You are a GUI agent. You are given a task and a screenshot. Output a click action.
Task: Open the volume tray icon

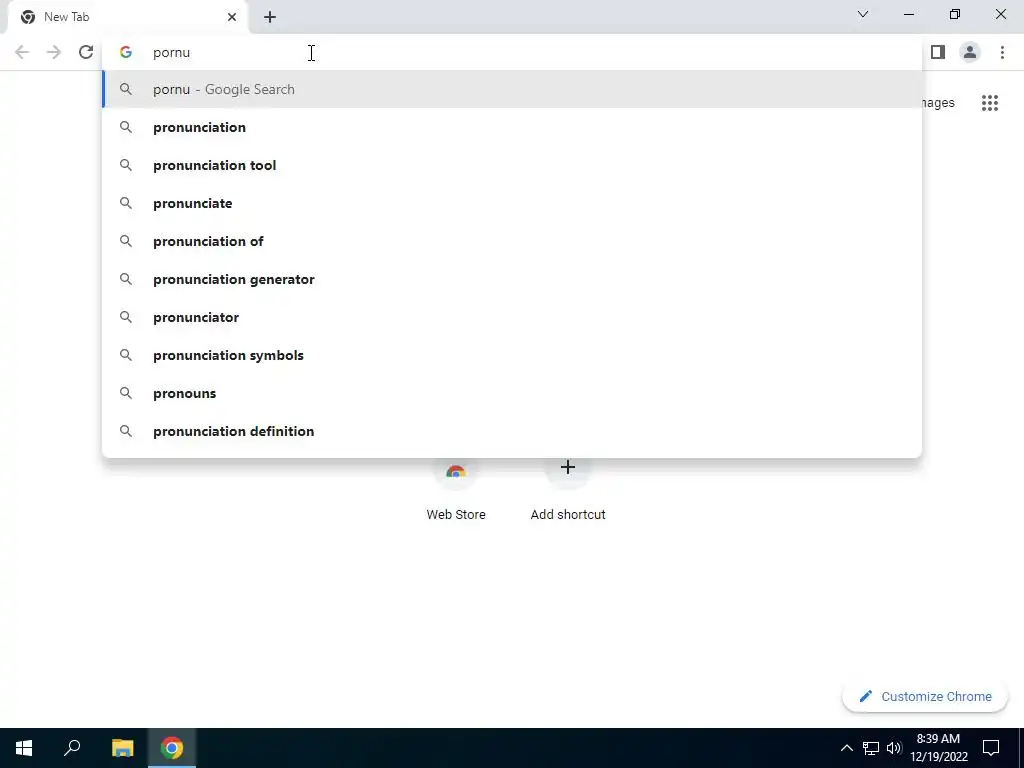click(x=894, y=748)
